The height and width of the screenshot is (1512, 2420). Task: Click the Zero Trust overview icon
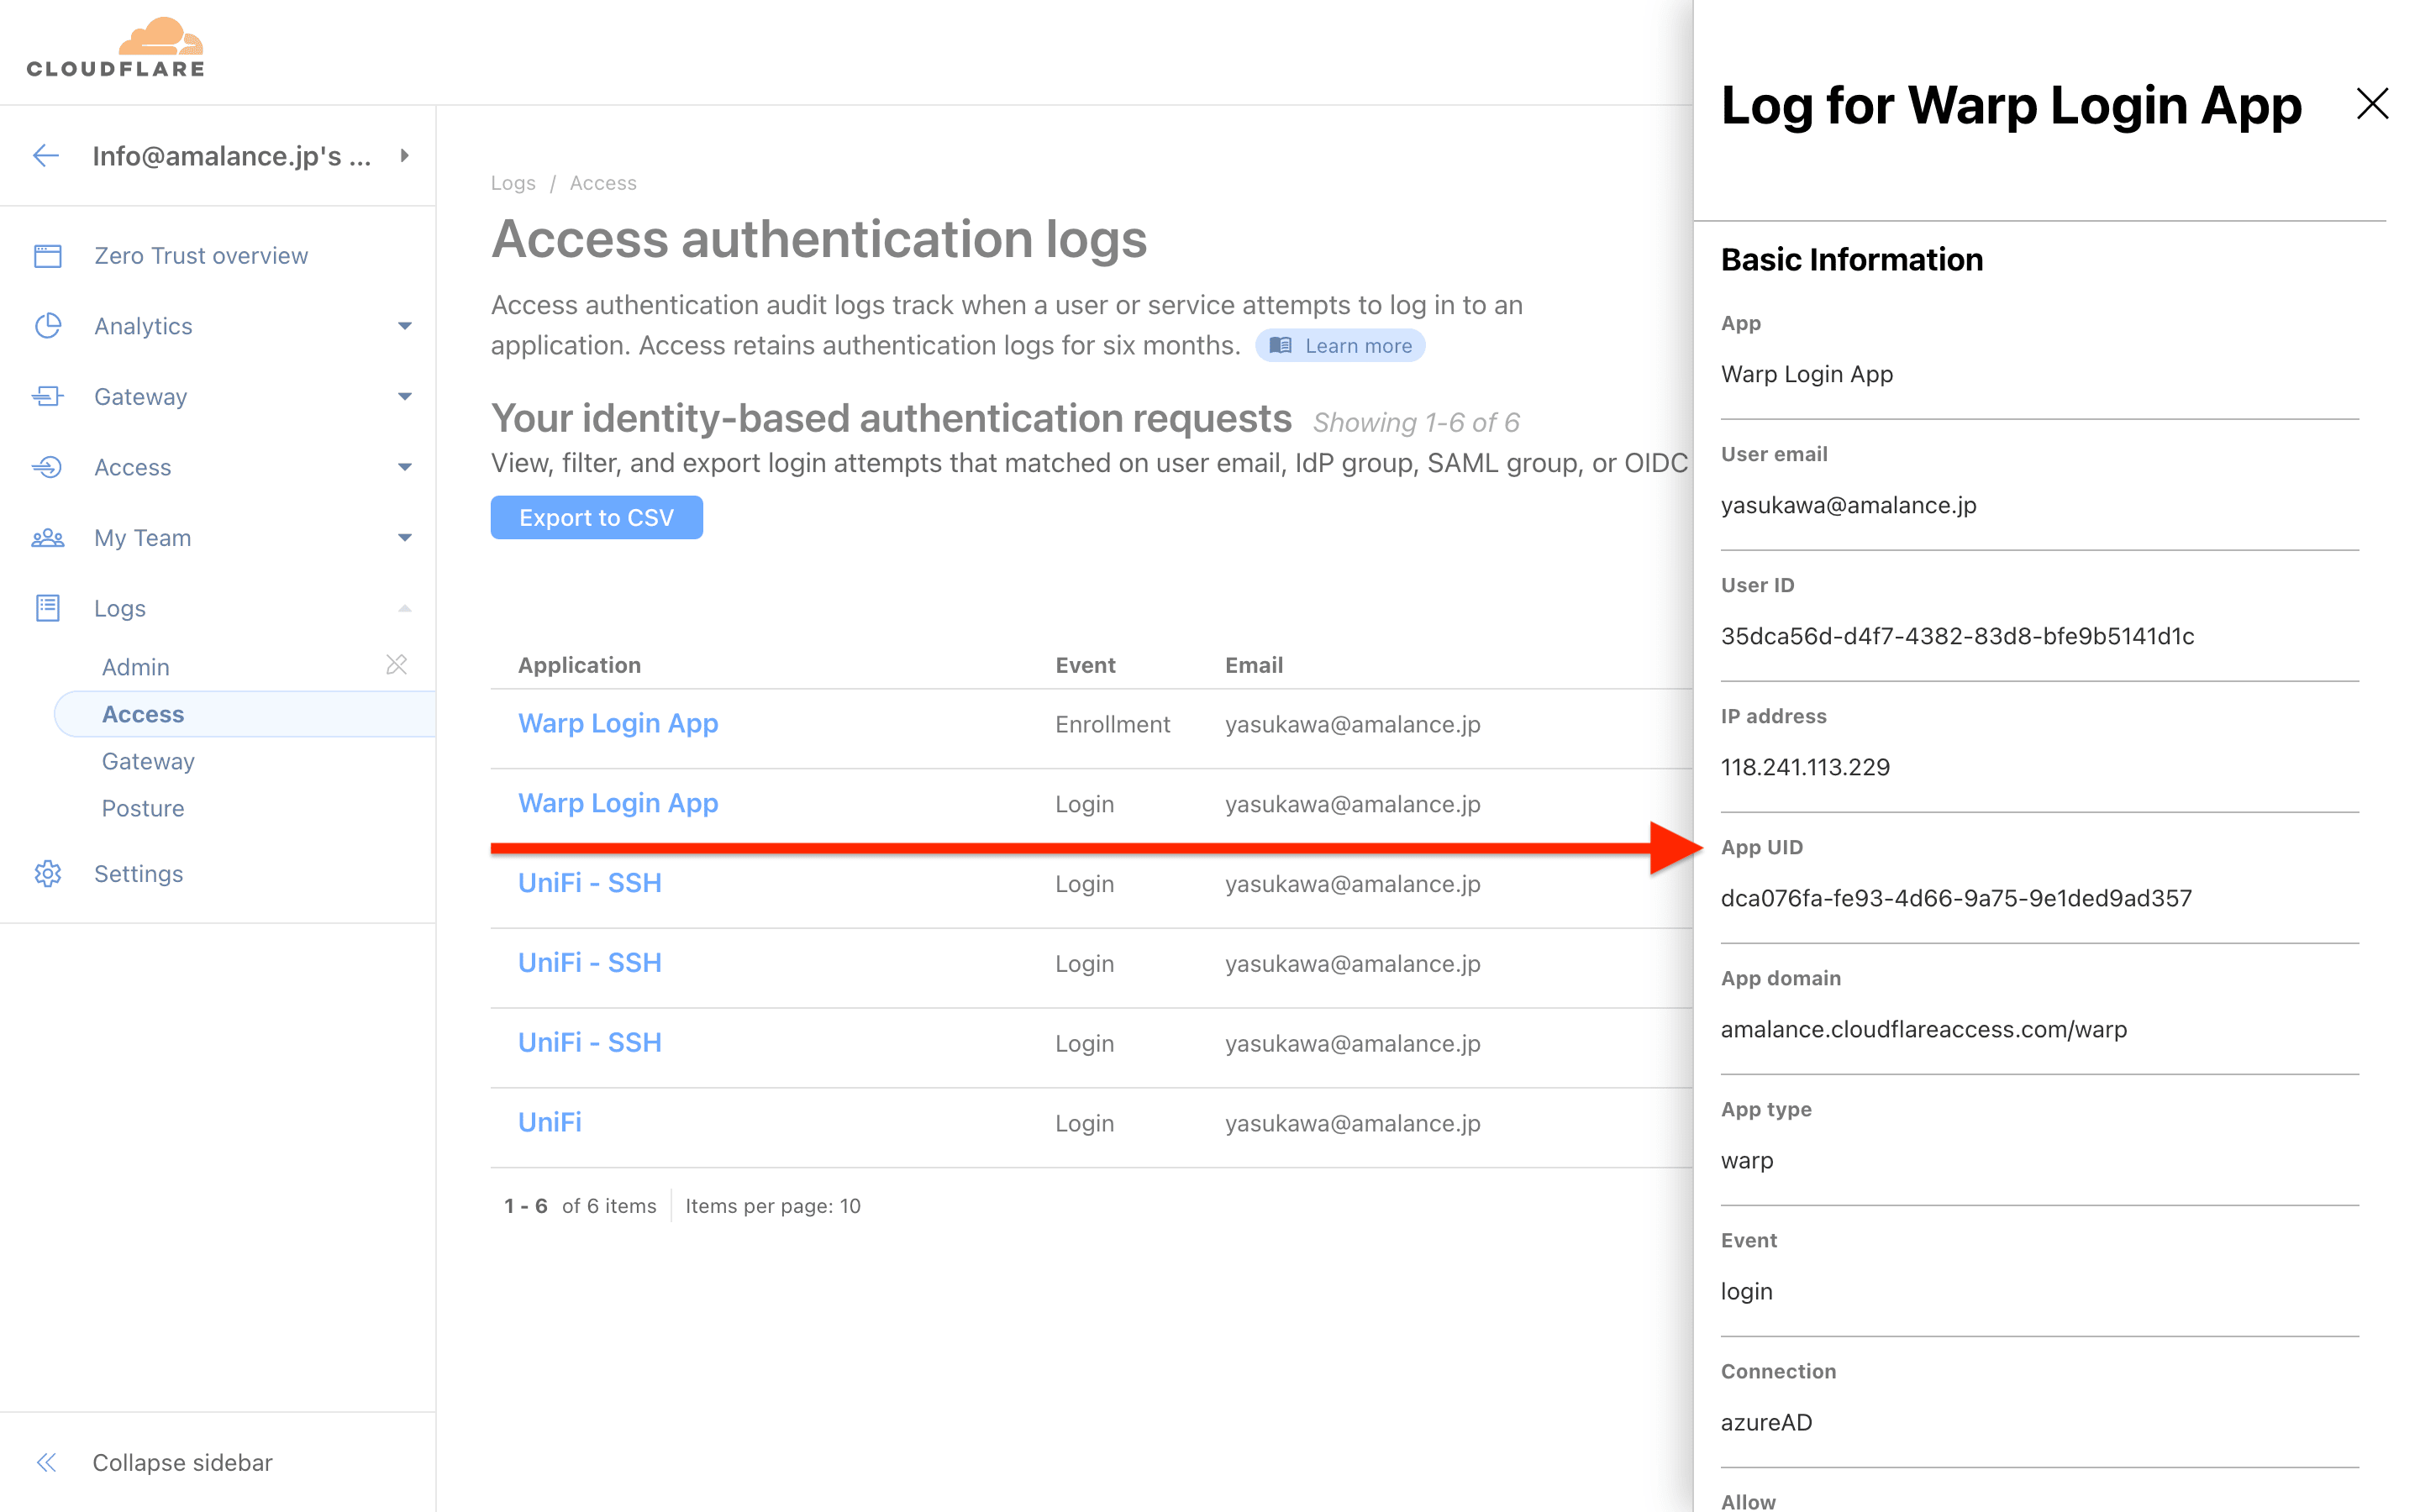tap(48, 256)
